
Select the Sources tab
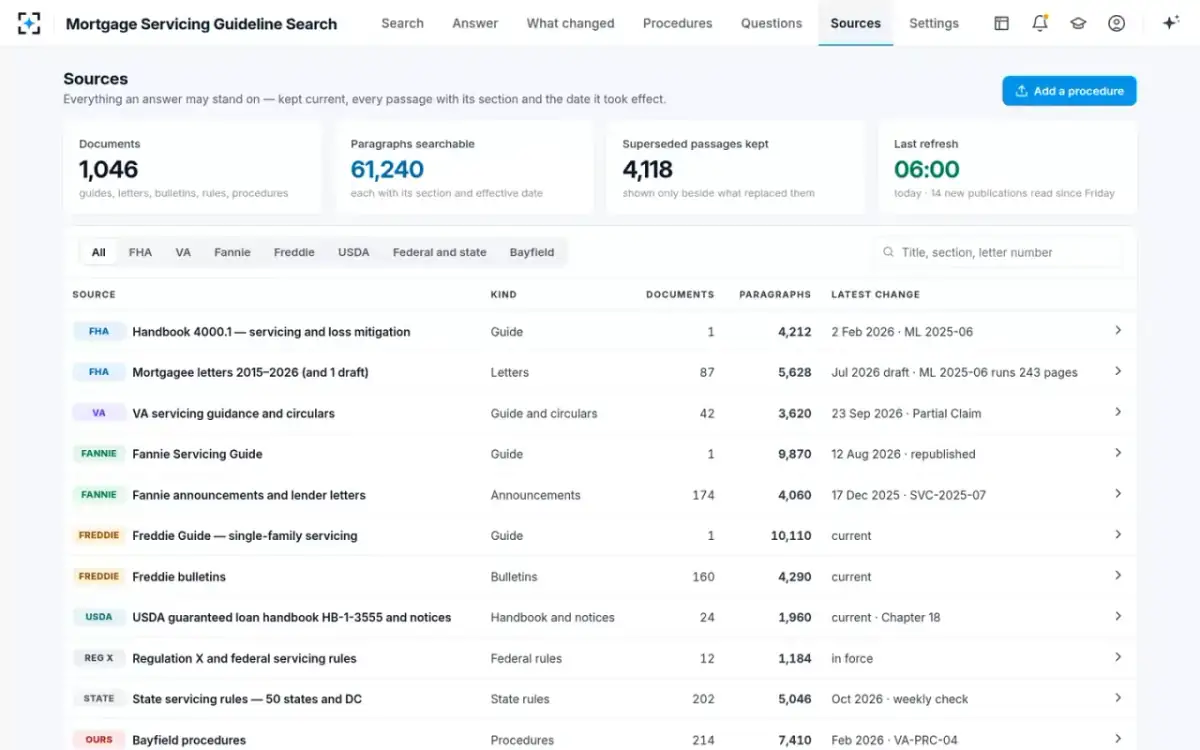point(855,23)
